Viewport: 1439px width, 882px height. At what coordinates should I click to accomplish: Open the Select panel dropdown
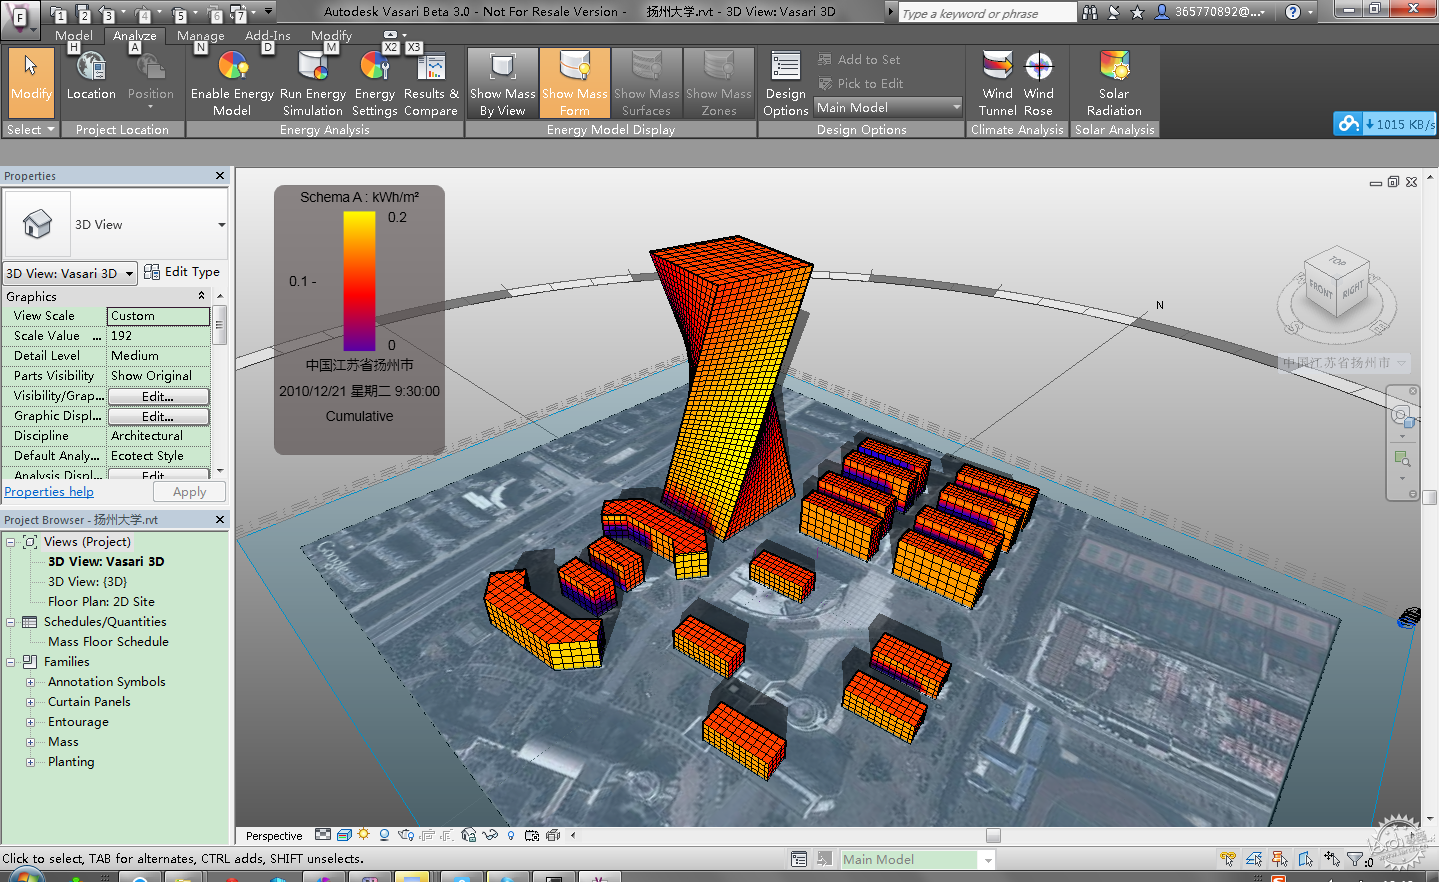pos(30,130)
